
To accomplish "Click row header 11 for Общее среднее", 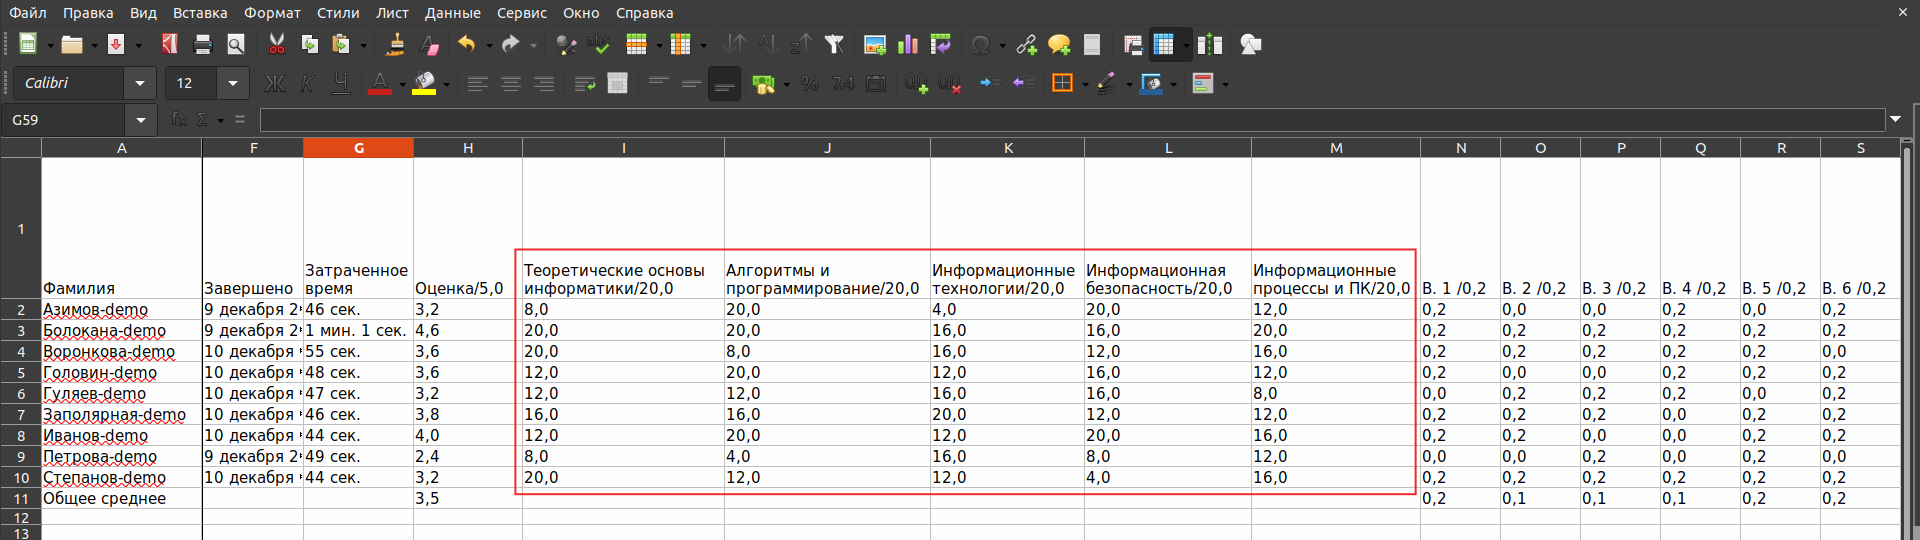I will point(20,498).
